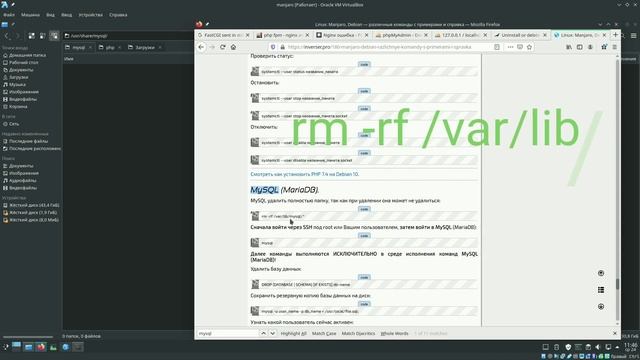Open Видеофайлы in top places list
Image resolution: width=640 pixels, height=360 pixels.
coord(23,99)
